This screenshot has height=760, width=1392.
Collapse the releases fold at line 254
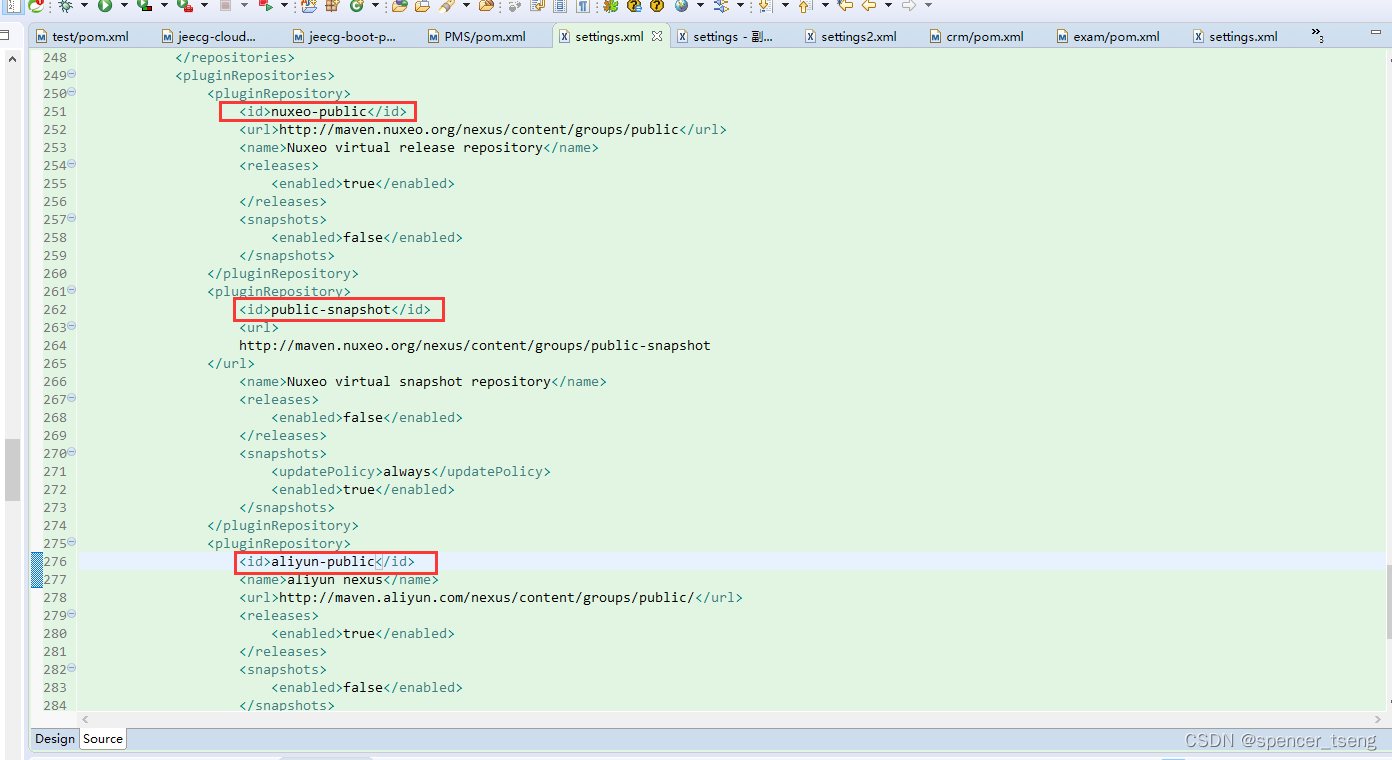72,165
